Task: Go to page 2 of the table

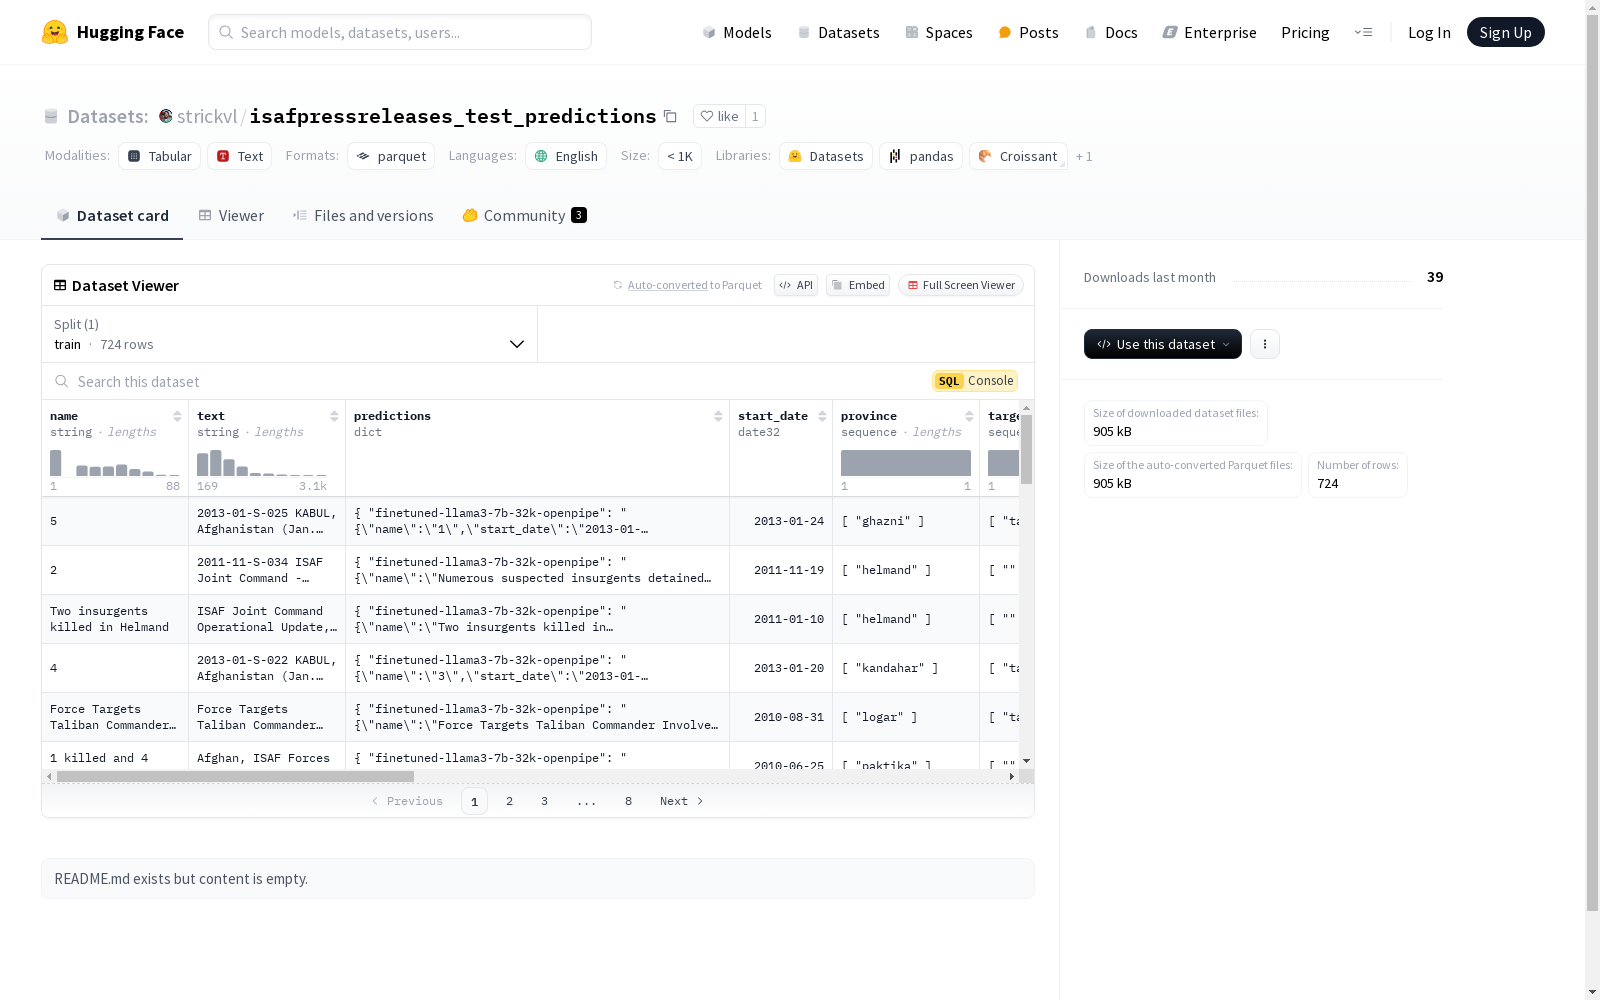Action: tap(510, 801)
